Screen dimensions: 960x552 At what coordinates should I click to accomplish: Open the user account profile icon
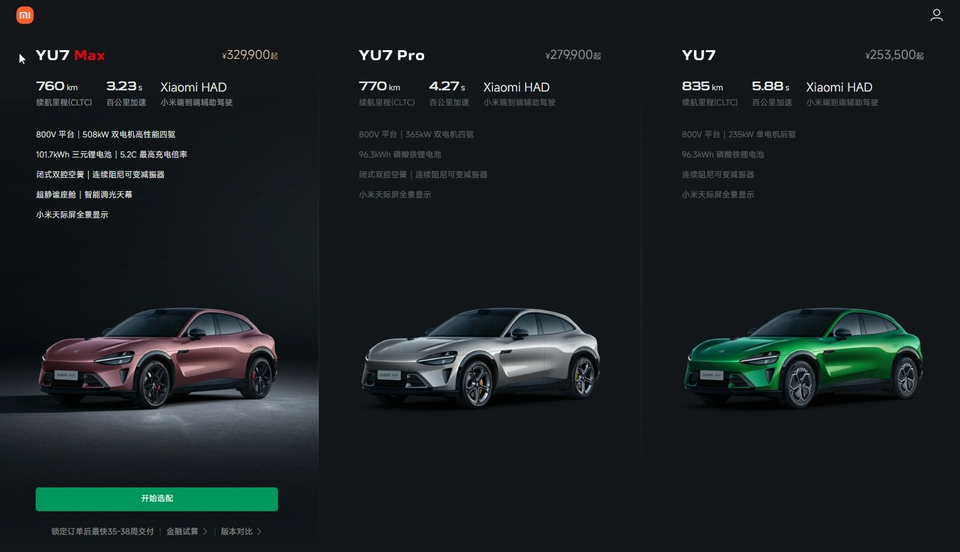point(936,15)
